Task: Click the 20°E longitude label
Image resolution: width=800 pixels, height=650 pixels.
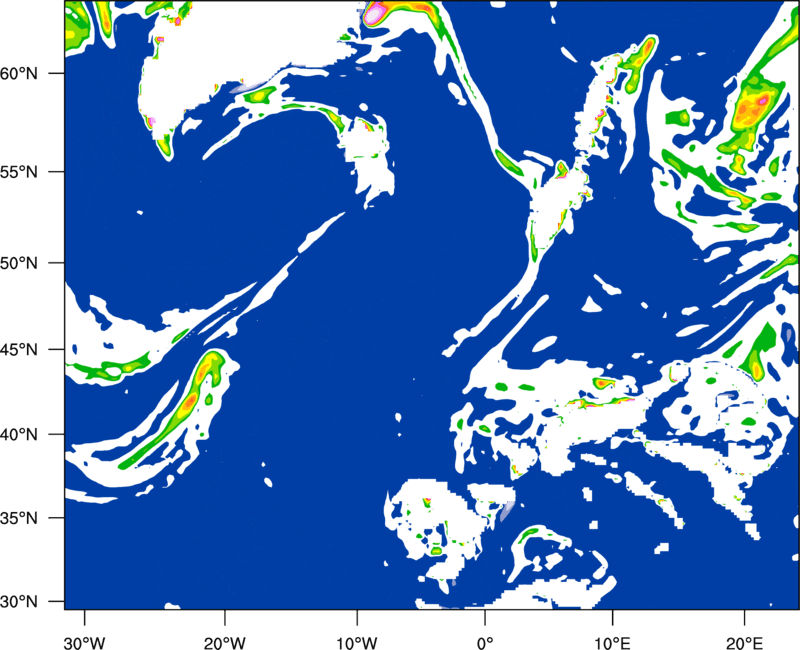Action: click(744, 643)
